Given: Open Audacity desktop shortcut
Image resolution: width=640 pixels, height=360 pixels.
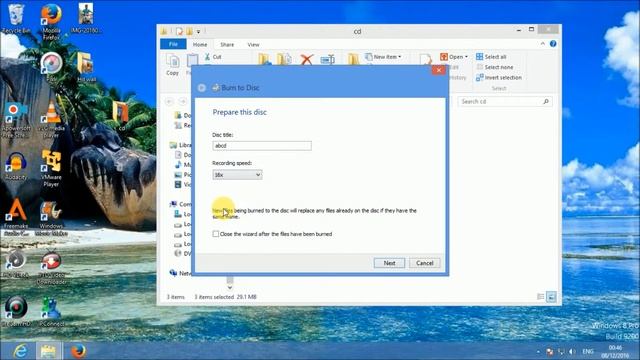Looking at the screenshot, I should pos(16,167).
